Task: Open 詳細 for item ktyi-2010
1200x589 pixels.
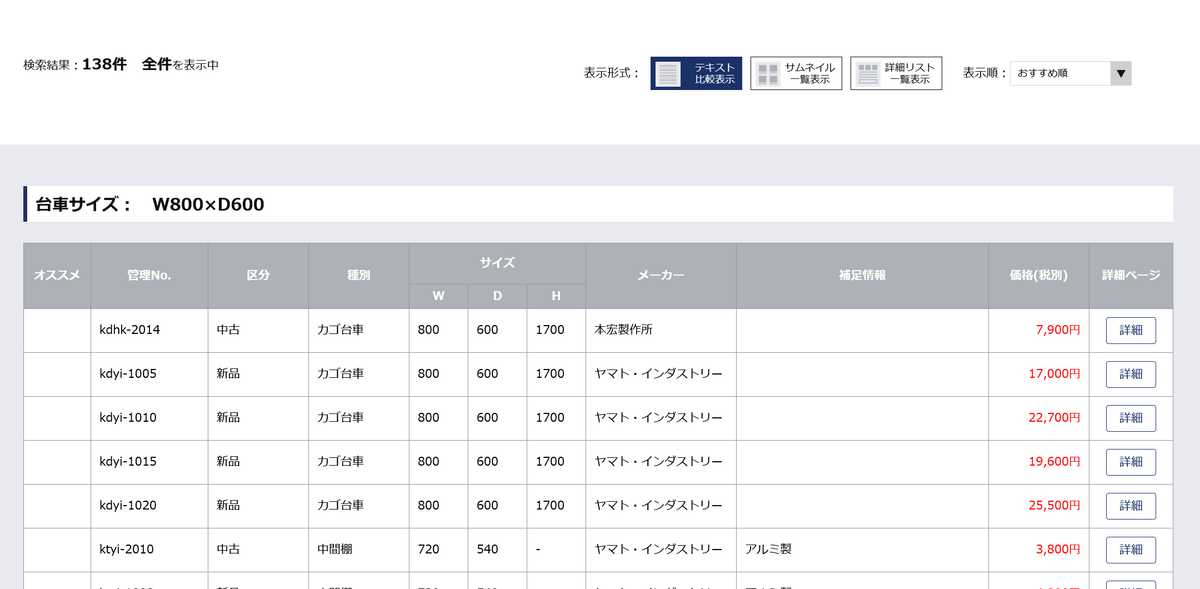Action: click(x=1130, y=550)
